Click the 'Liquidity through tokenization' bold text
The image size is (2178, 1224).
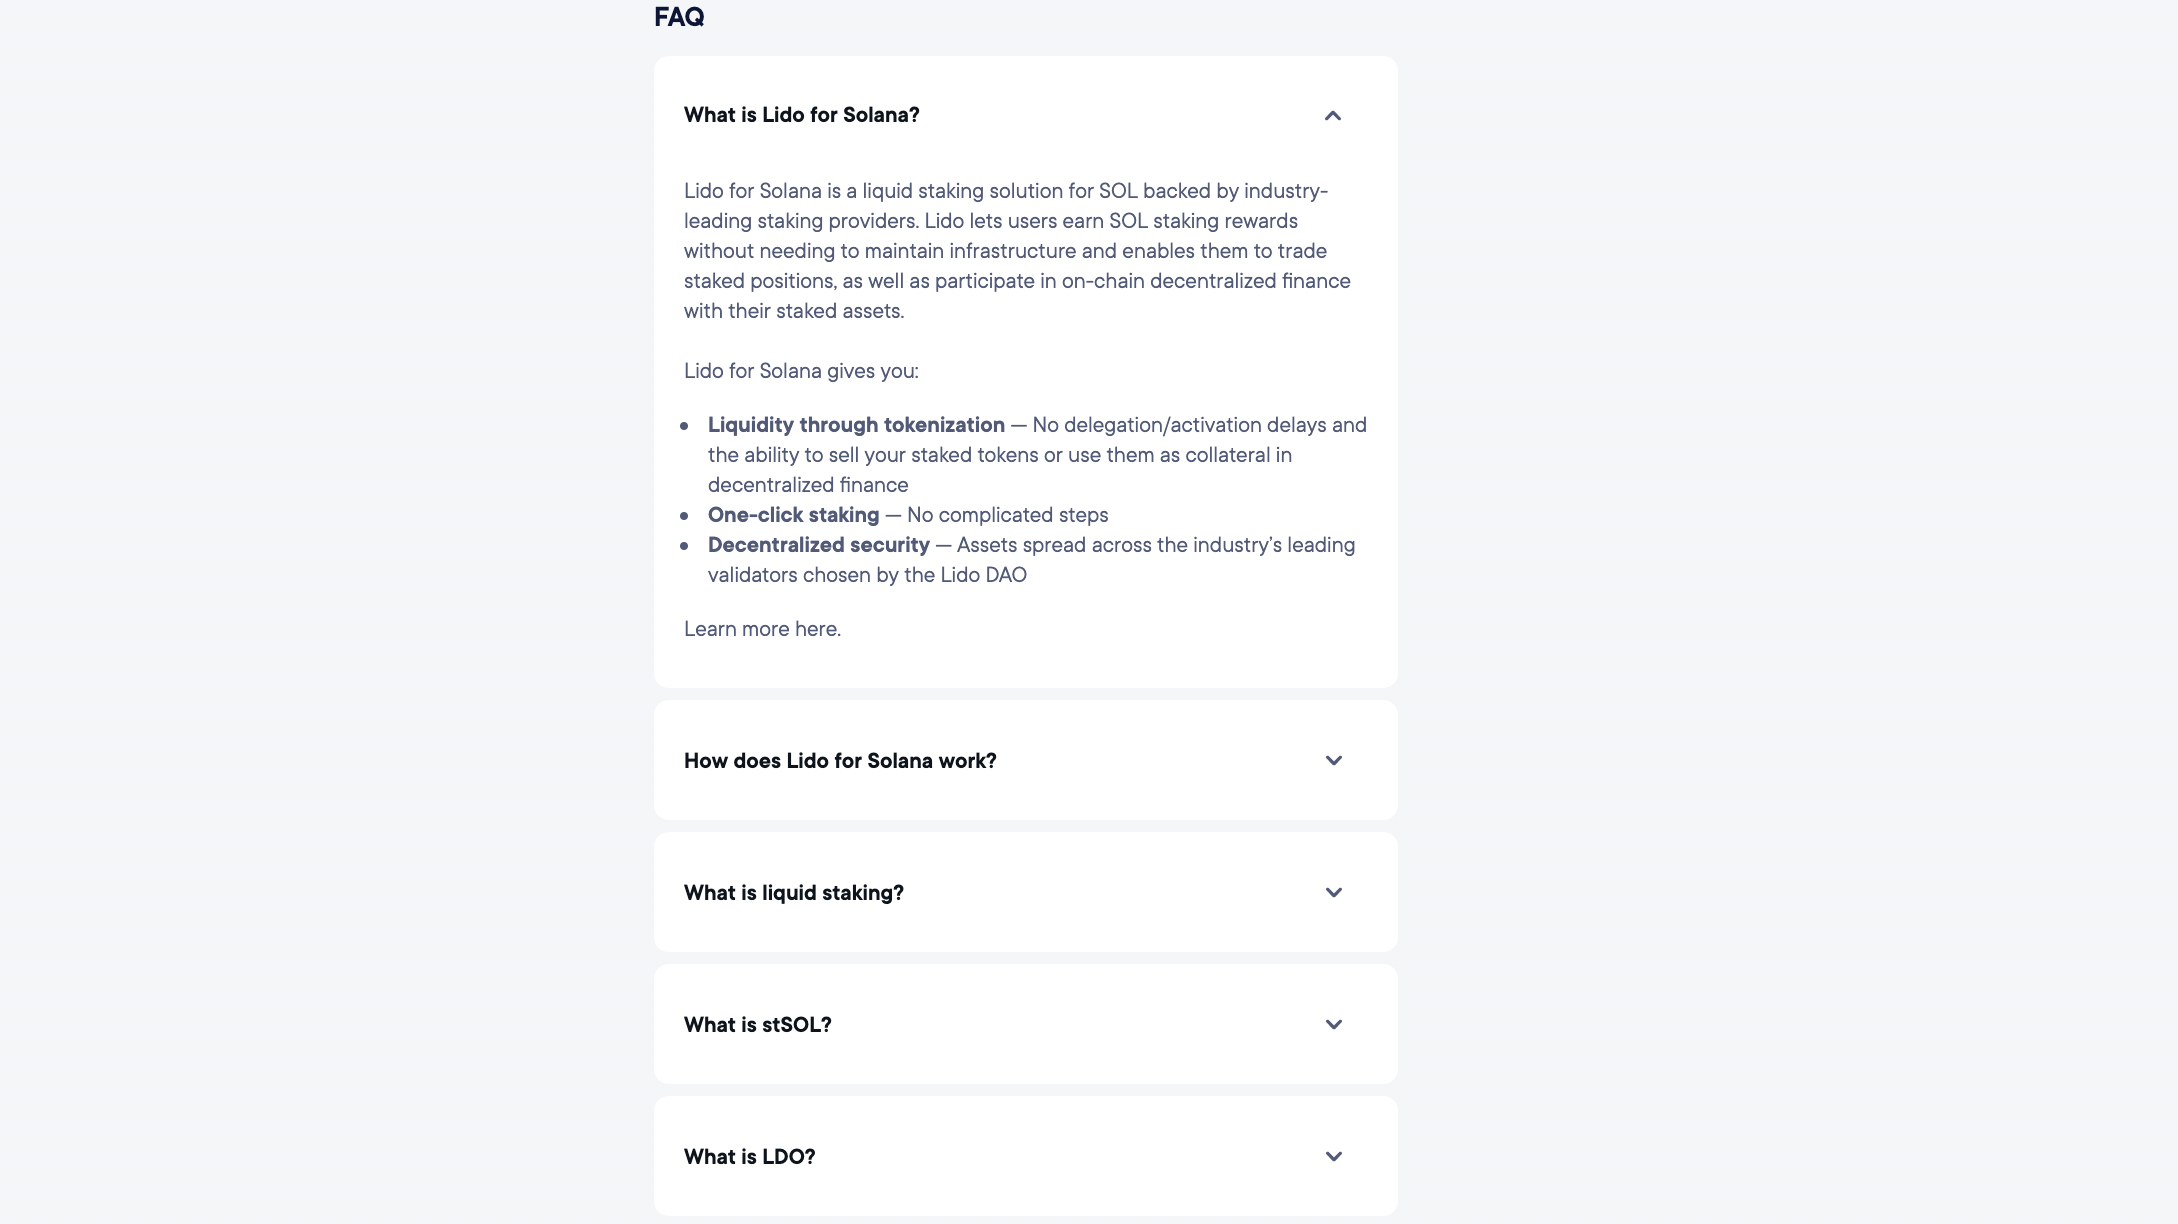pos(855,424)
